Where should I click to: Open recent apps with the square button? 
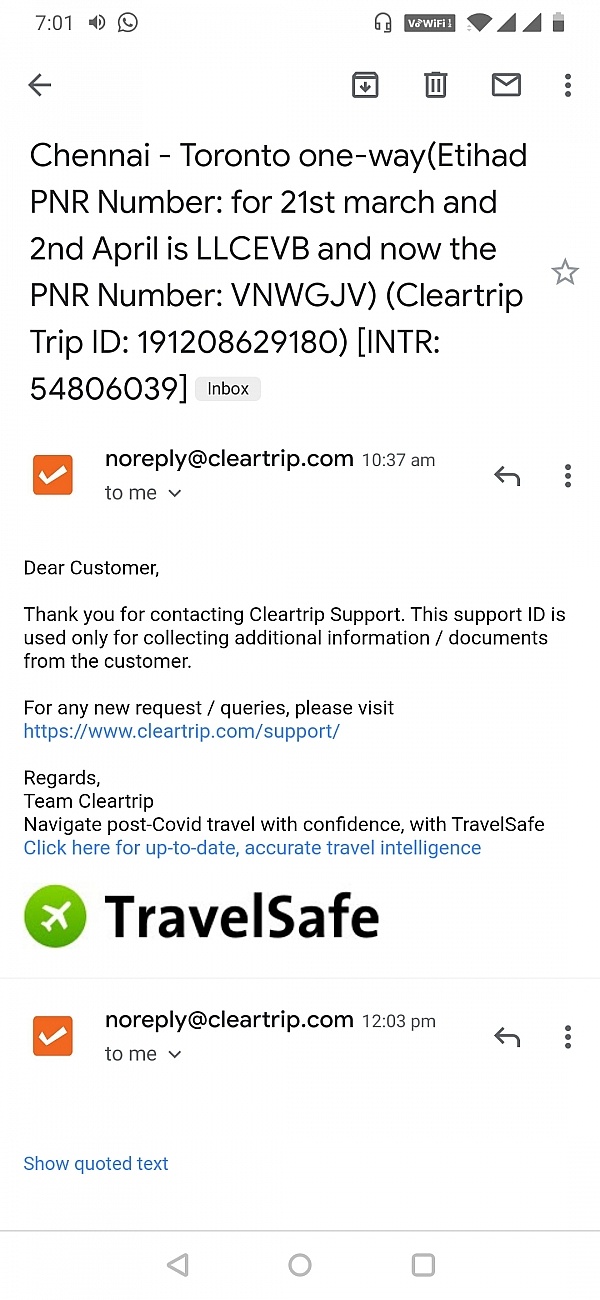point(423,1265)
